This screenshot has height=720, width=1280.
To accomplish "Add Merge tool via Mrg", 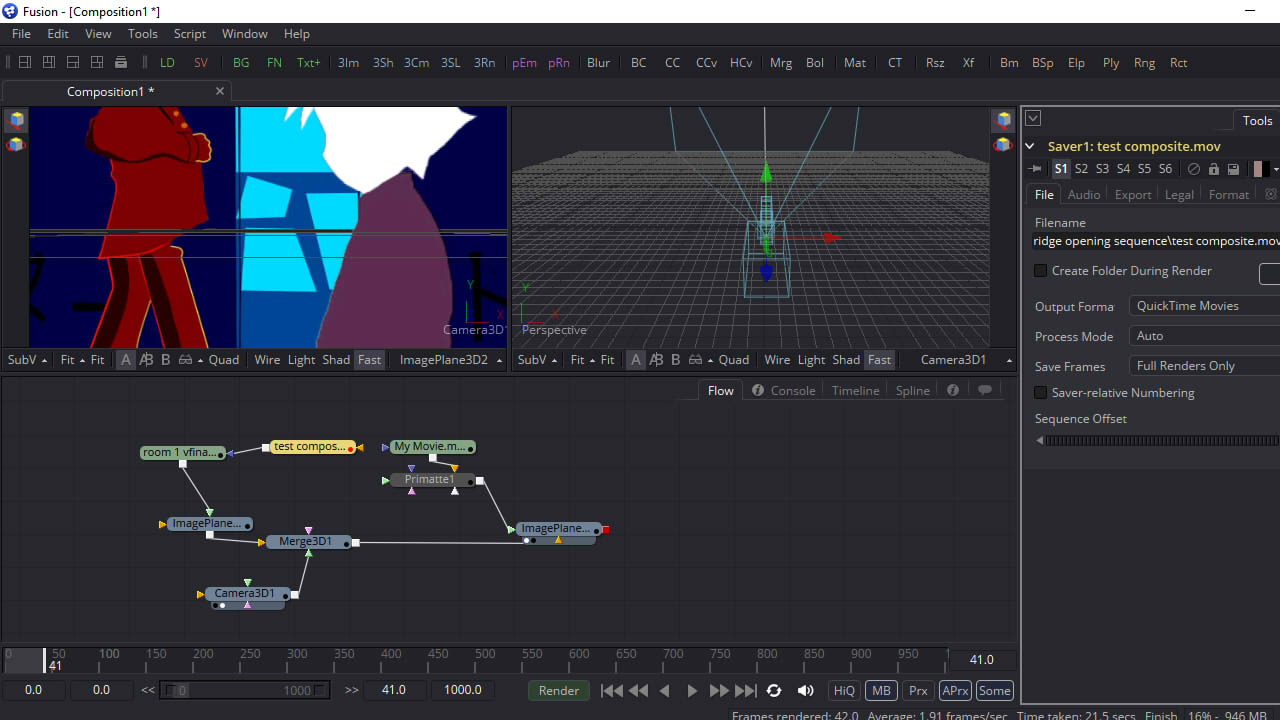I will coord(781,62).
